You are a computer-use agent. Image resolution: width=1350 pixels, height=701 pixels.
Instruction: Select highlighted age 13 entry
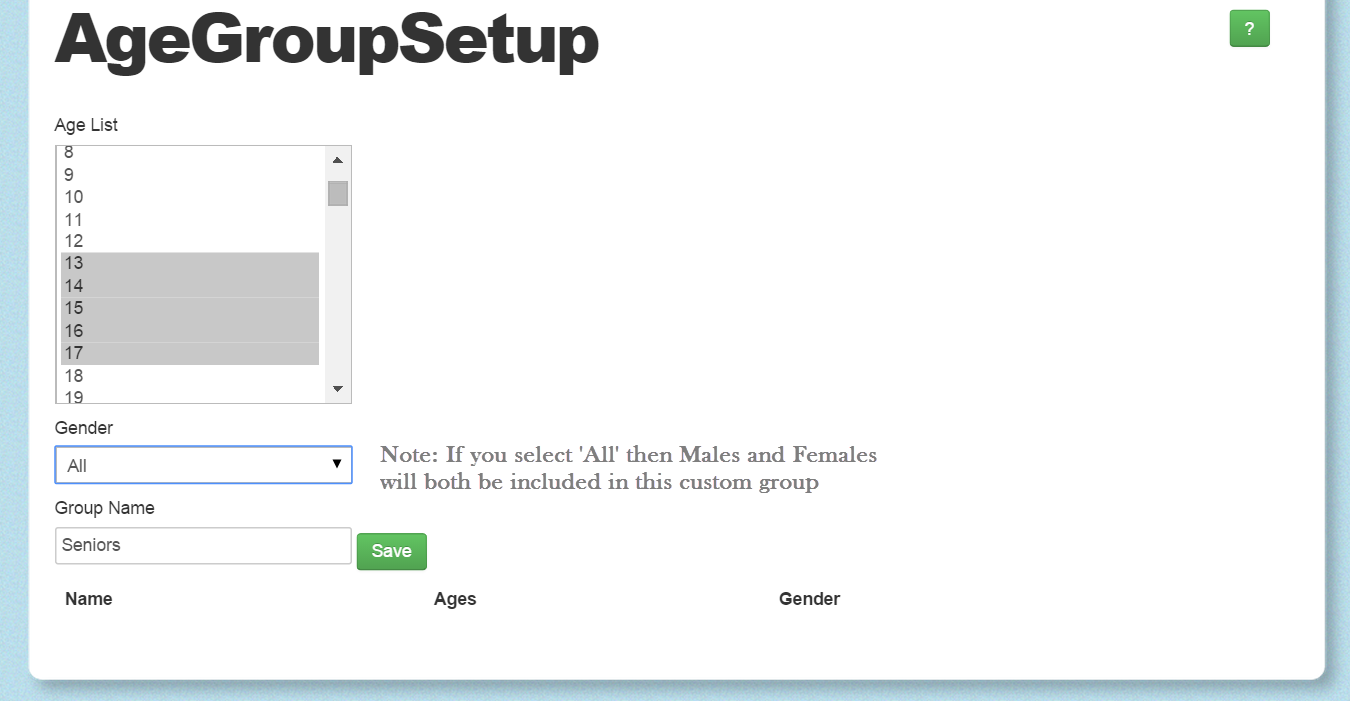pyautogui.click(x=189, y=264)
